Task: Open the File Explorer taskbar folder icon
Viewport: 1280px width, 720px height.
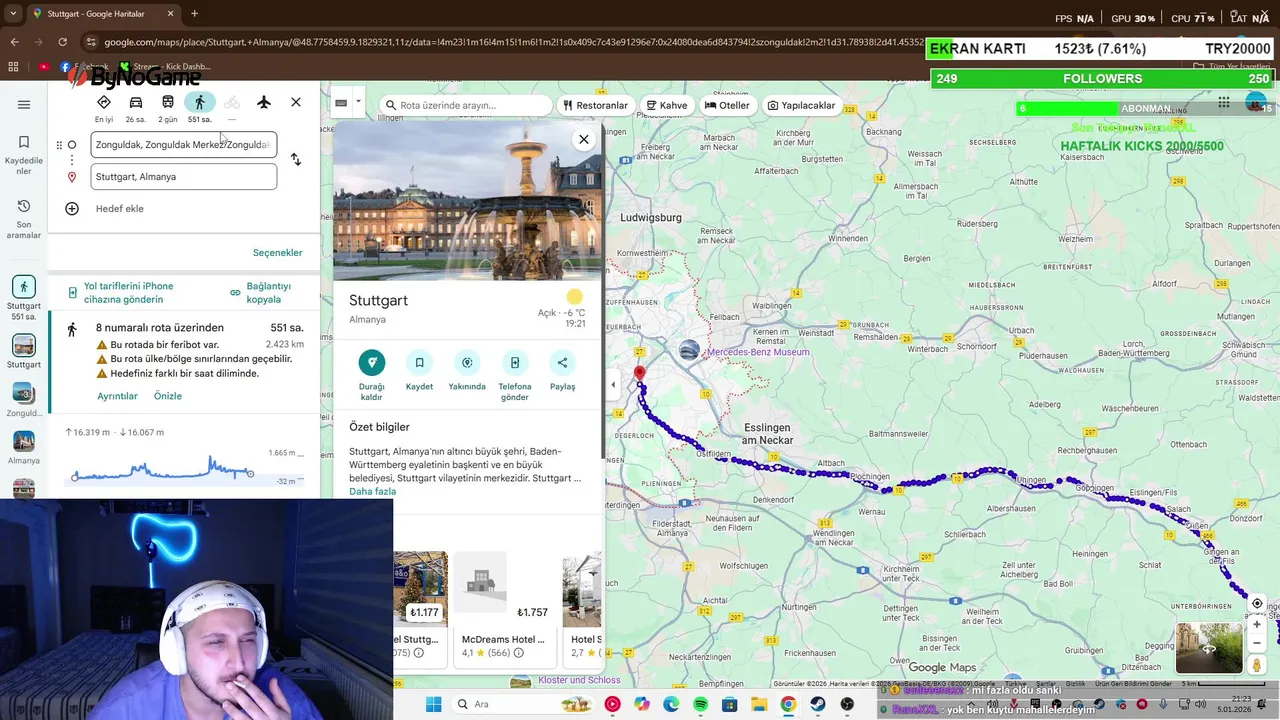Action: [759, 704]
